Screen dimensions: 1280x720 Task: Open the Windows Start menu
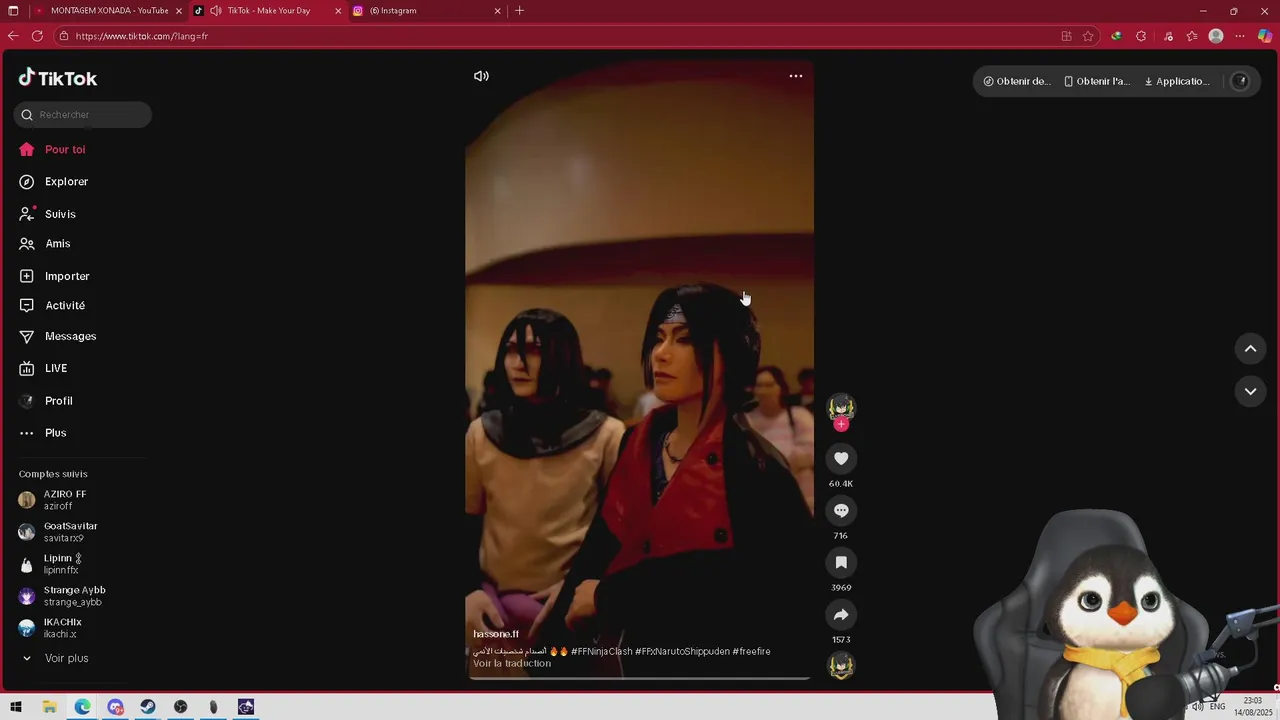point(16,707)
